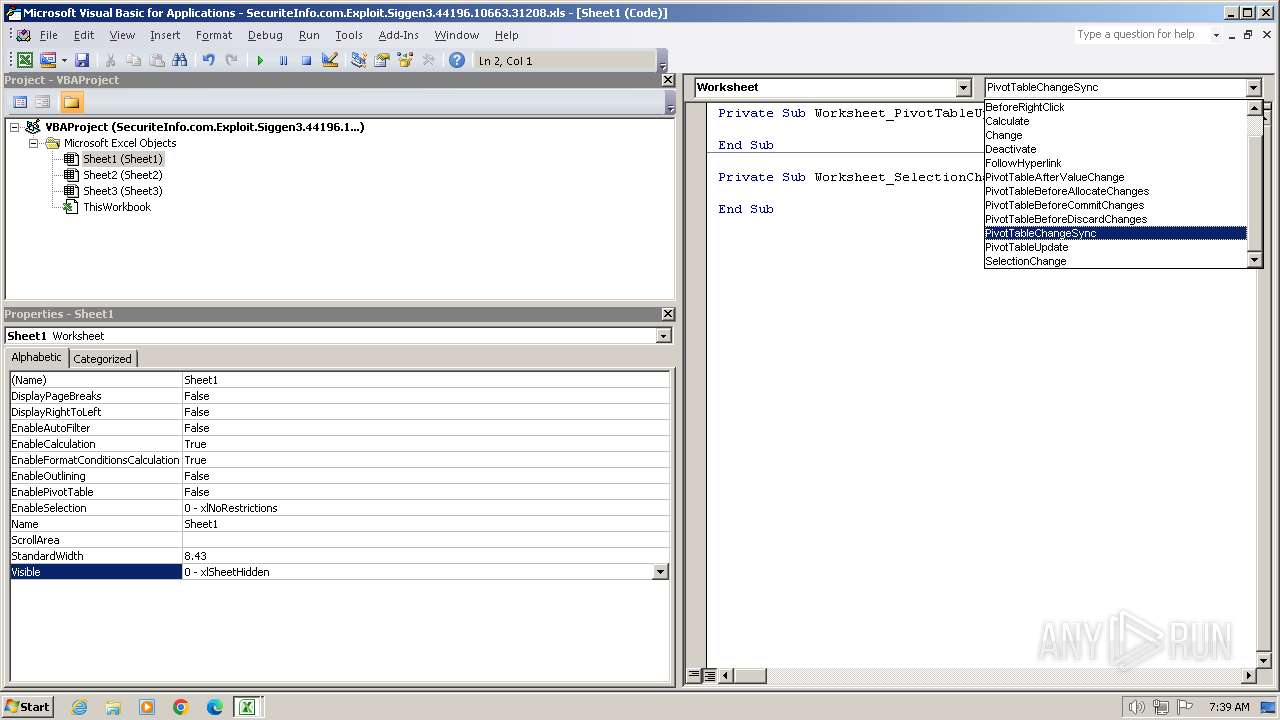Open the File menu
The image size is (1280, 720).
pos(48,35)
